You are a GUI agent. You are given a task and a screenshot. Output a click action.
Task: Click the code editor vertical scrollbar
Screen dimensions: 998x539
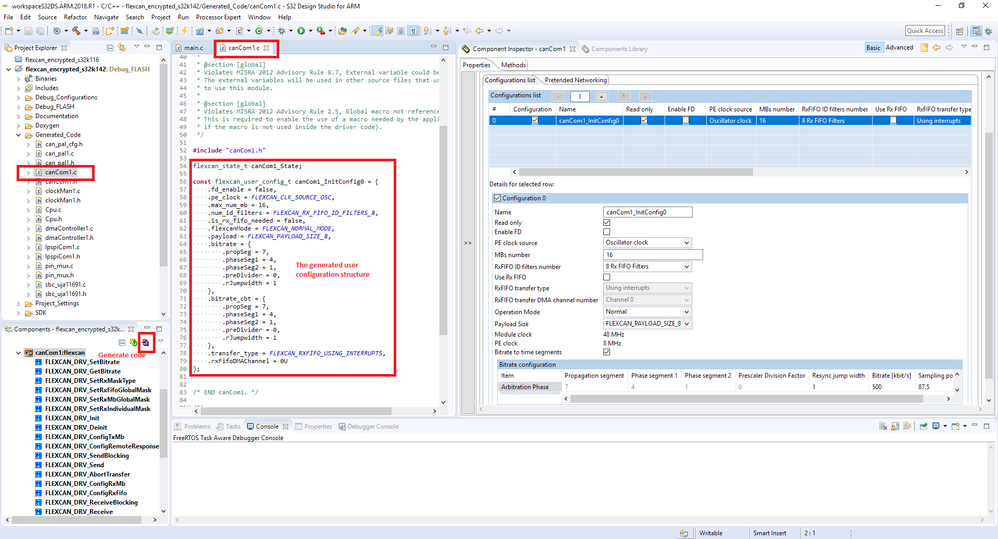pos(444,229)
